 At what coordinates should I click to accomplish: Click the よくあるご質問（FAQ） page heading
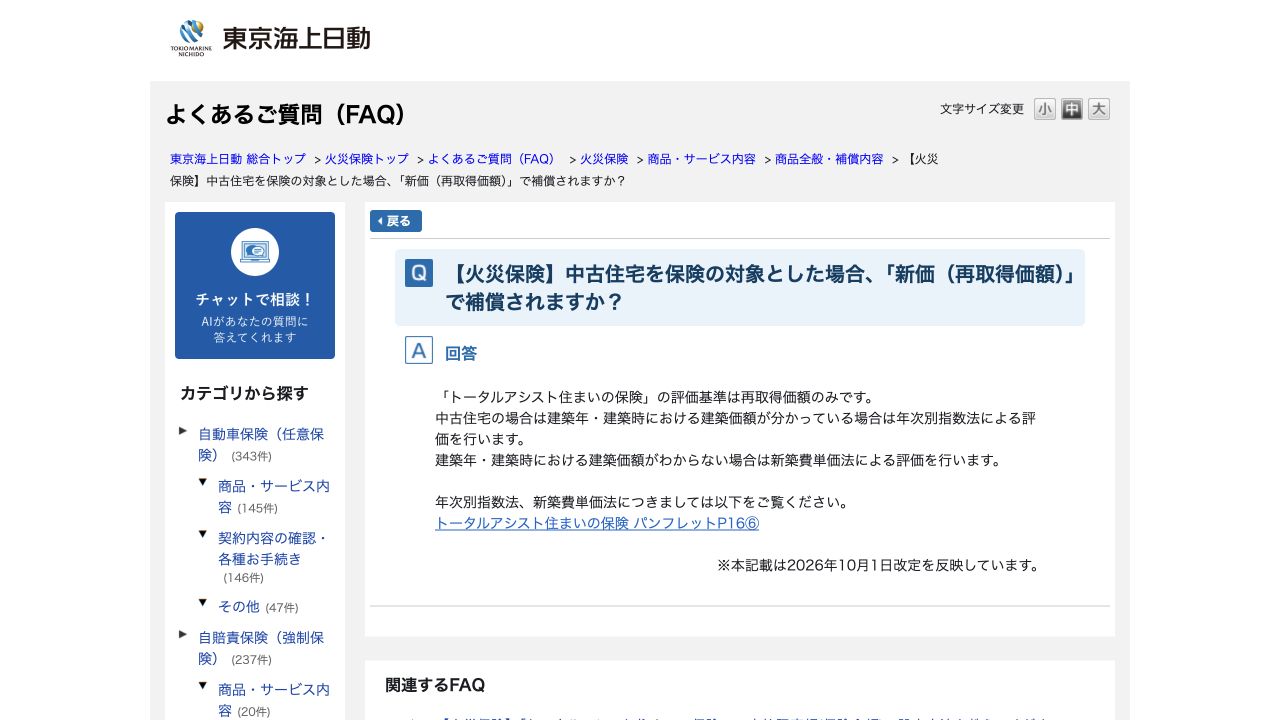click(286, 115)
